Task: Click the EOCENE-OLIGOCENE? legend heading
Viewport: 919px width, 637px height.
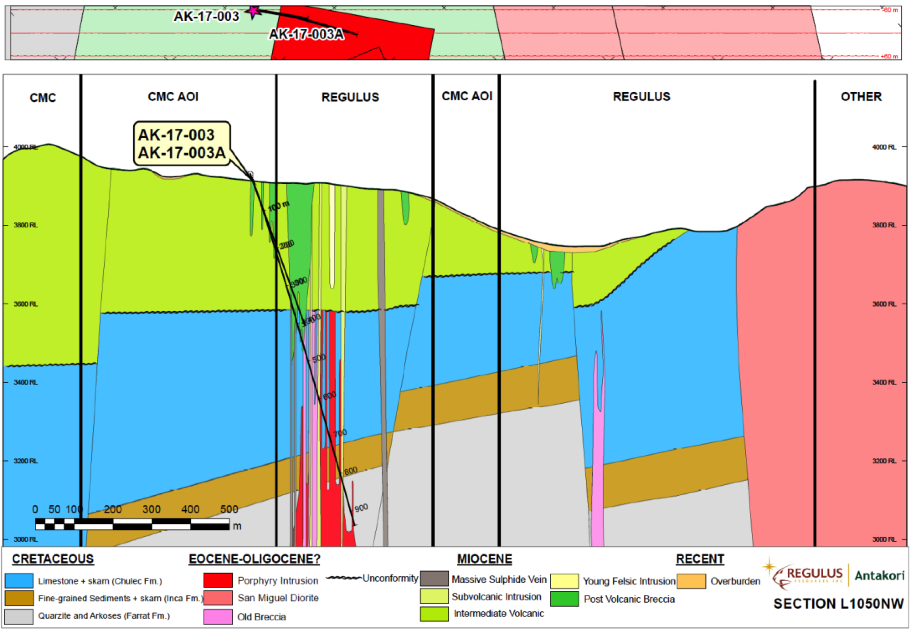Action: pos(252,559)
